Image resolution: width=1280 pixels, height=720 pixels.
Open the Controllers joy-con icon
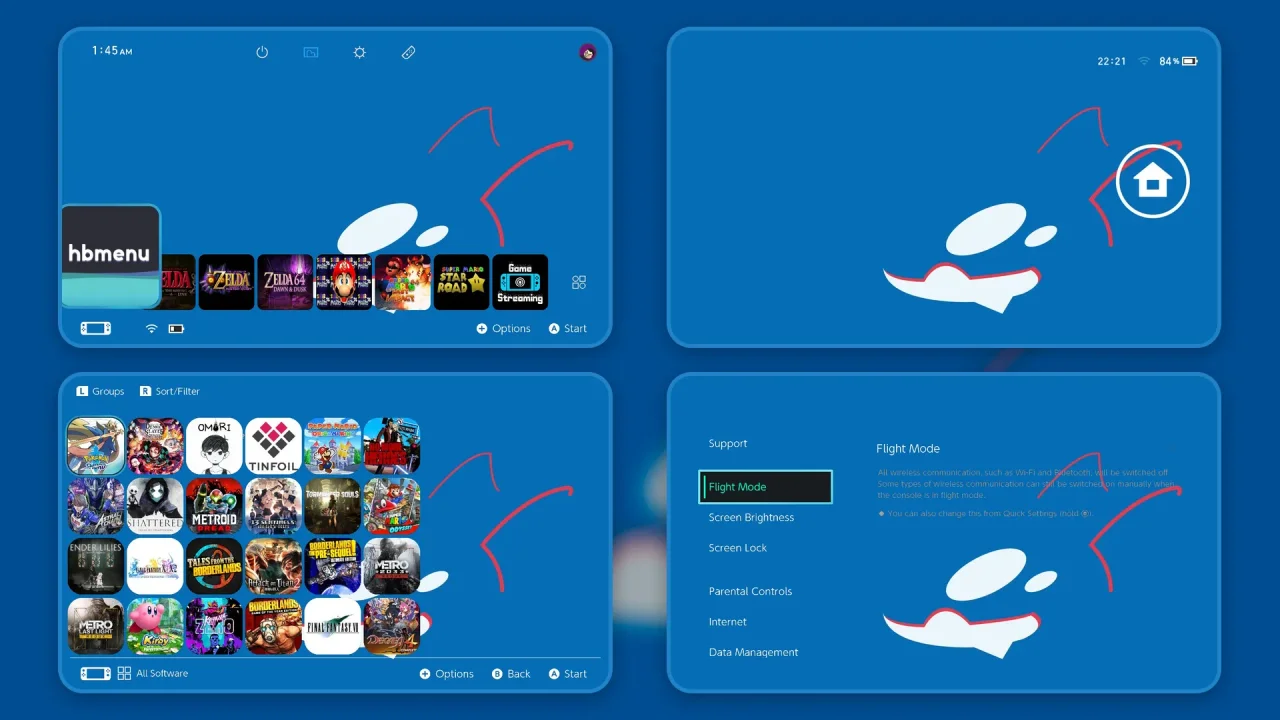pos(408,52)
